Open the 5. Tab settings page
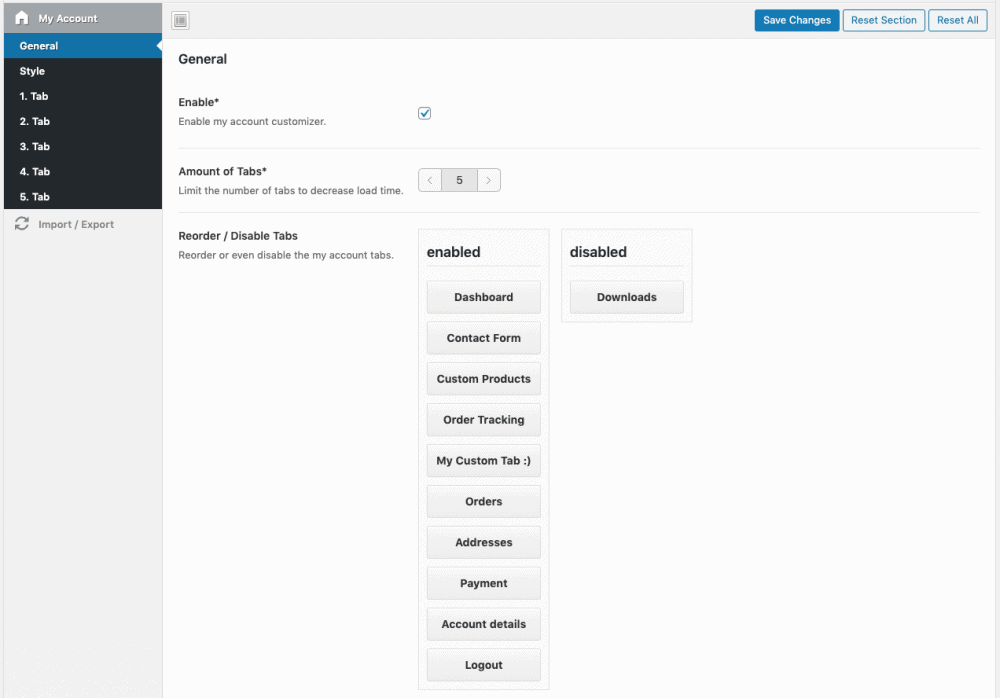 click(34, 196)
